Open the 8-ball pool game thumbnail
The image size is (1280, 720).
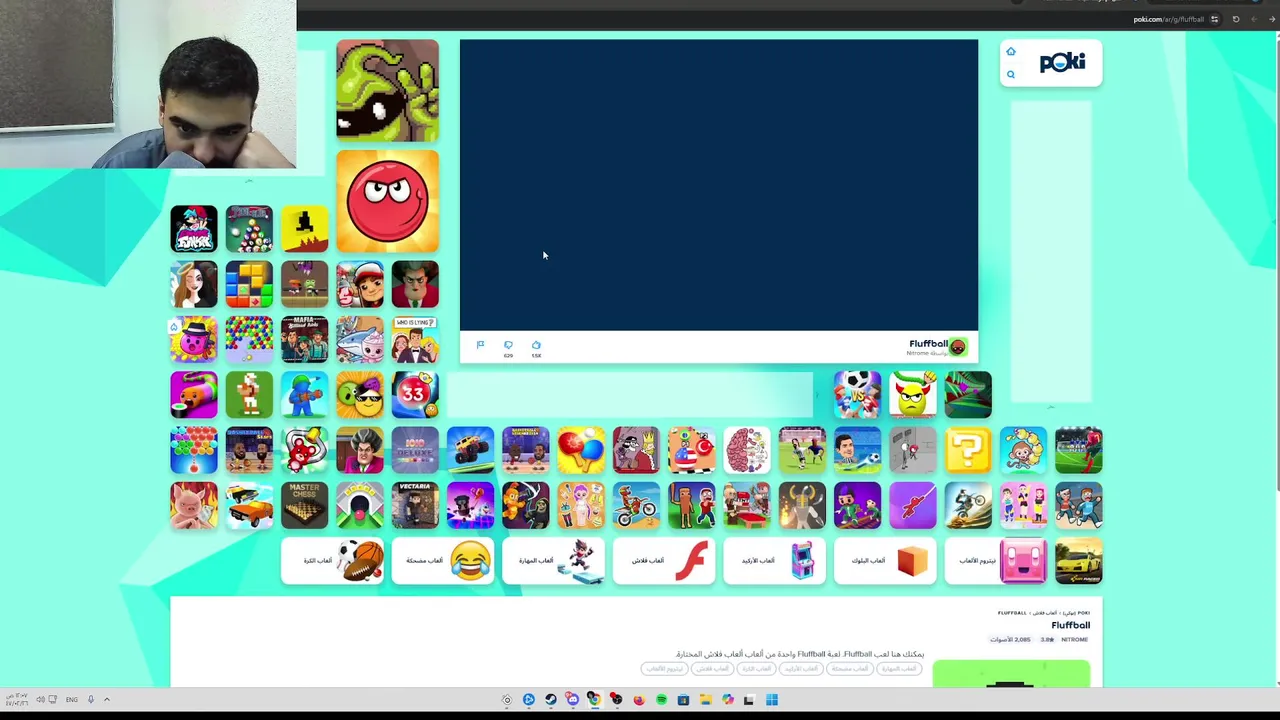(x=249, y=229)
